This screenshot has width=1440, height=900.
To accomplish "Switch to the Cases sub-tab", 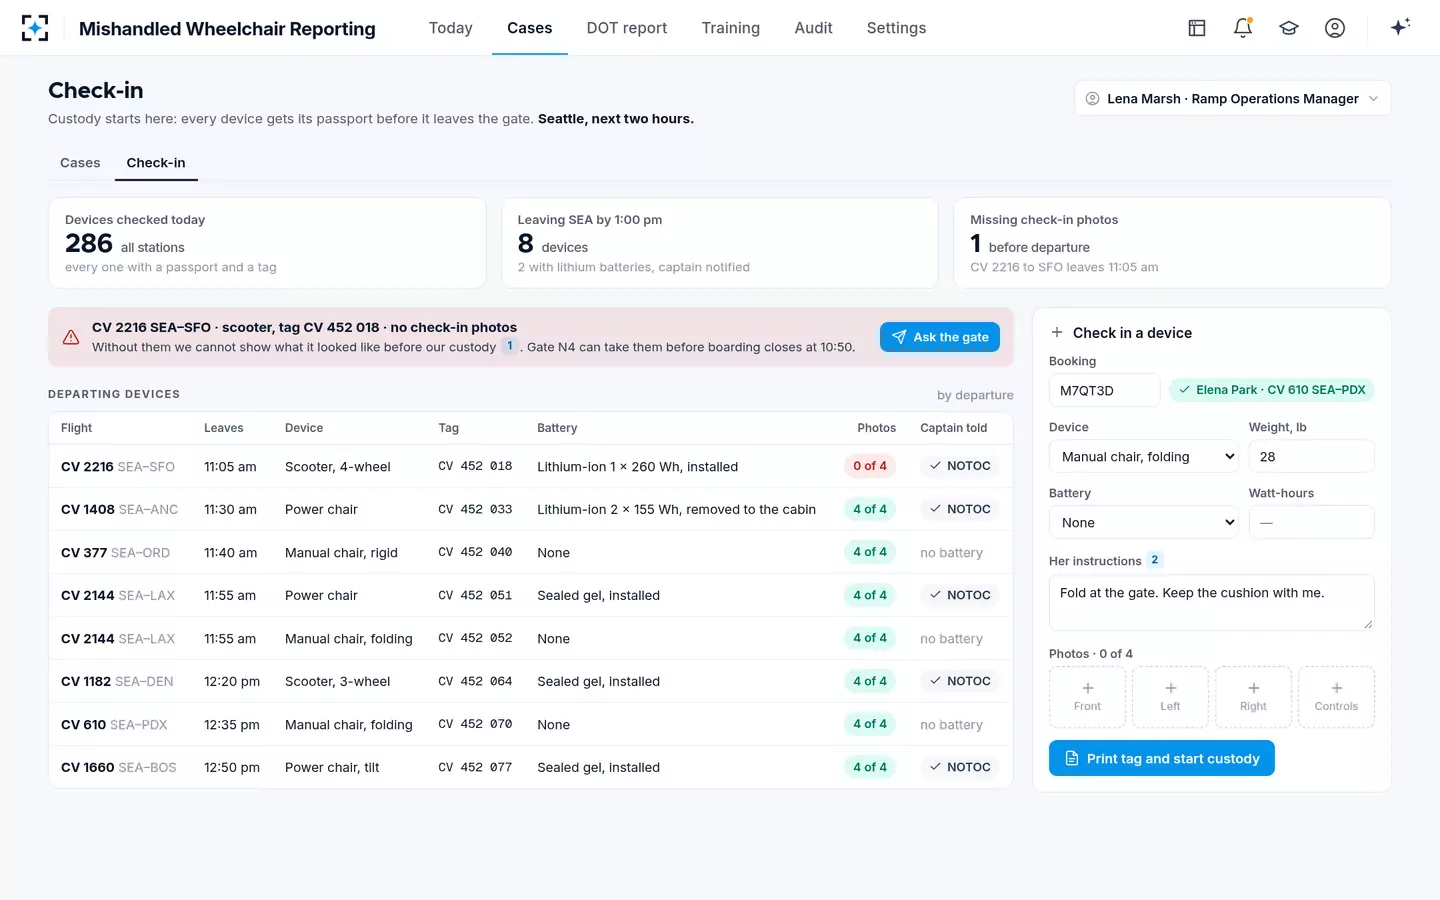I will [x=80, y=163].
